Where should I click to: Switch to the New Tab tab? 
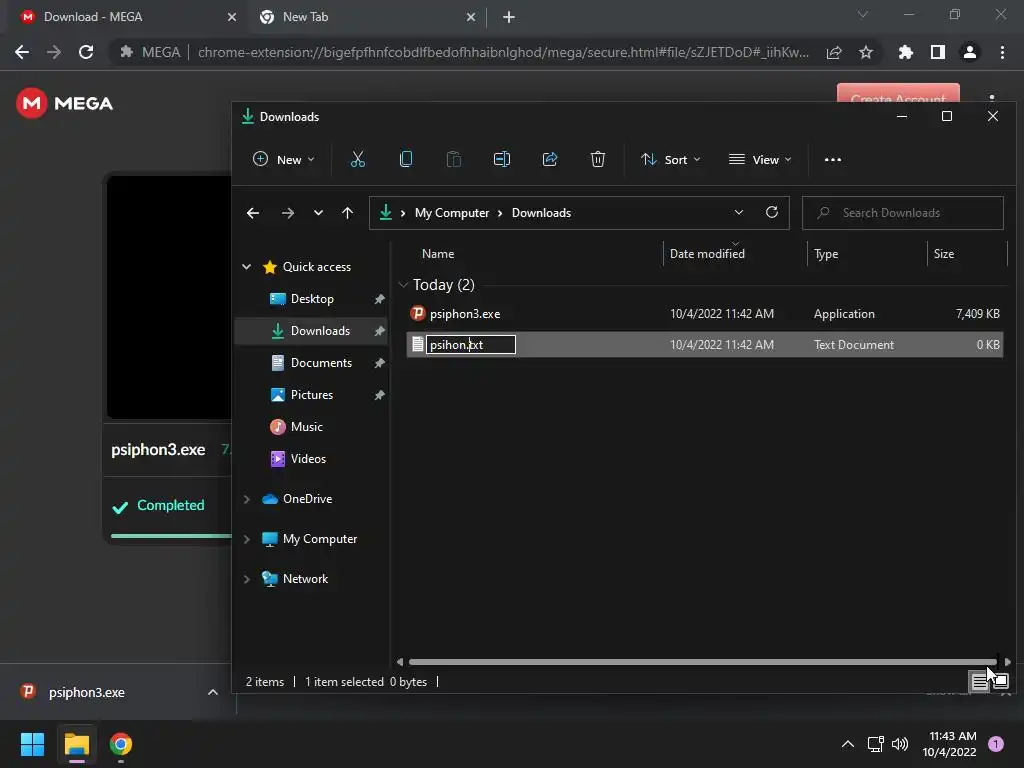pos(368,17)
